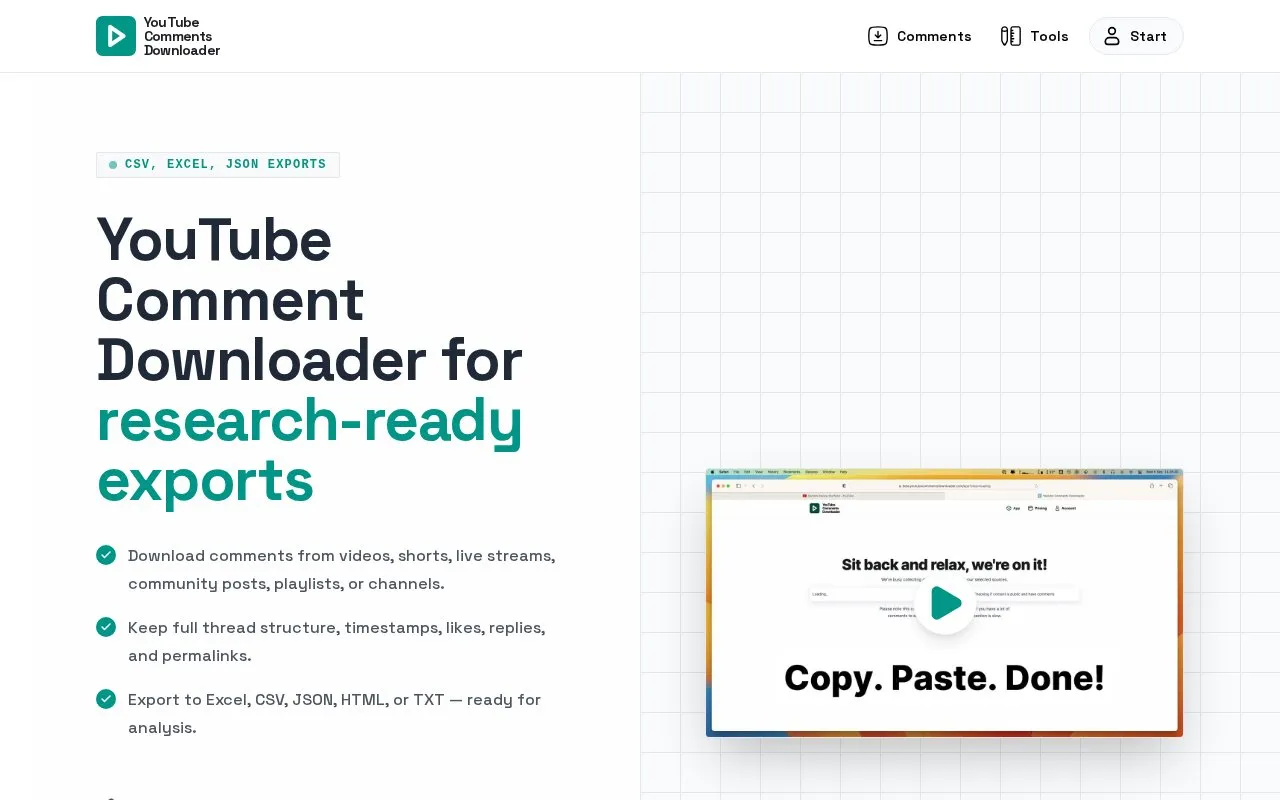Click the 'CSV, EXCEL, JSON EXPORTS' badge
1280x800 pixels.
[218, 165]
